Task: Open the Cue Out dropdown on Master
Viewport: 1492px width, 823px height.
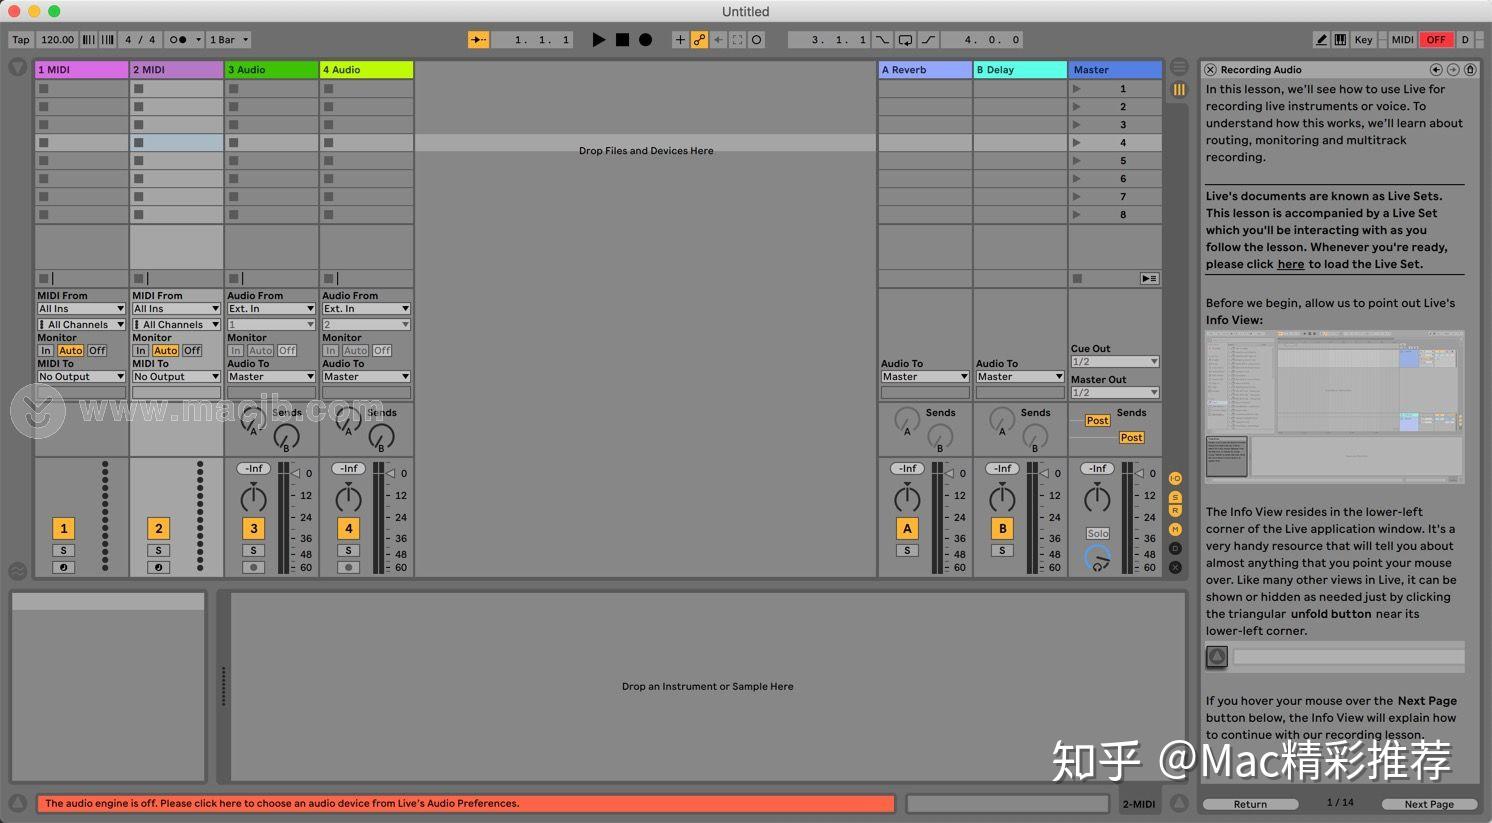Action: point(1114,361)
